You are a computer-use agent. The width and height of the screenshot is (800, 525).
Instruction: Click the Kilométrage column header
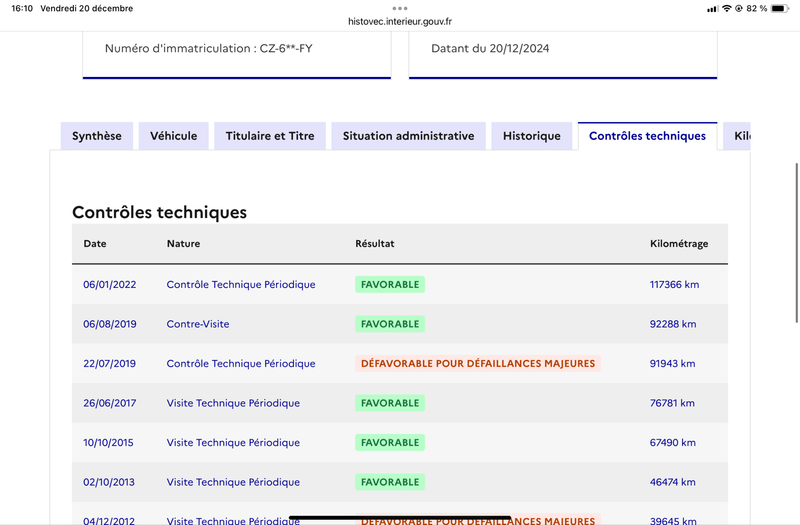point(679,244)
